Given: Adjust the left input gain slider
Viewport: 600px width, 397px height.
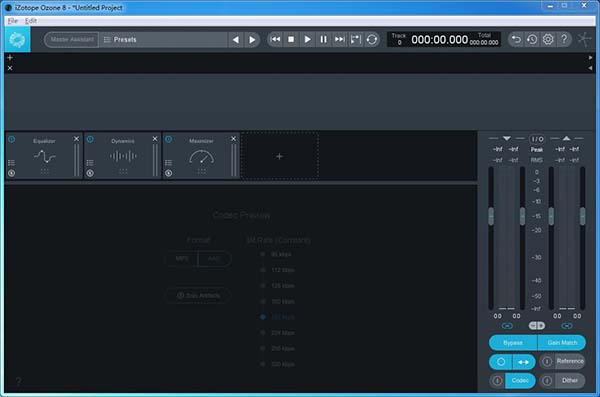Looking at the screenshot, I should [491, 216].
